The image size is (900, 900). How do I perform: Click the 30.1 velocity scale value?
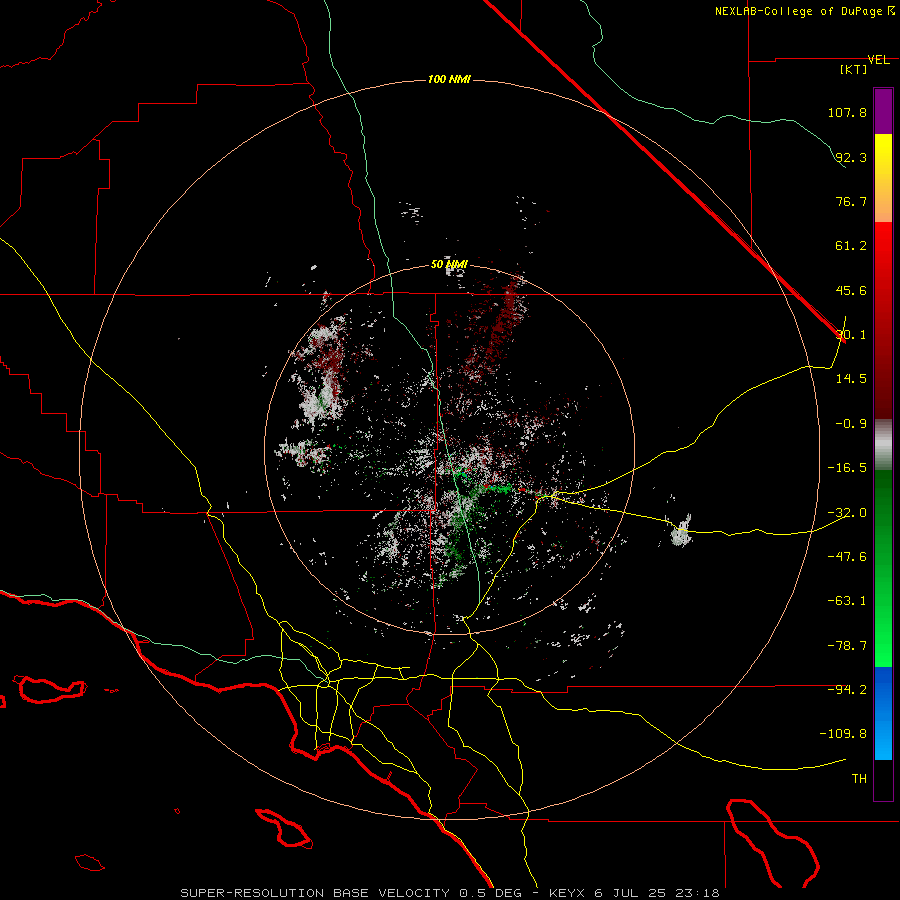(851, 335)
